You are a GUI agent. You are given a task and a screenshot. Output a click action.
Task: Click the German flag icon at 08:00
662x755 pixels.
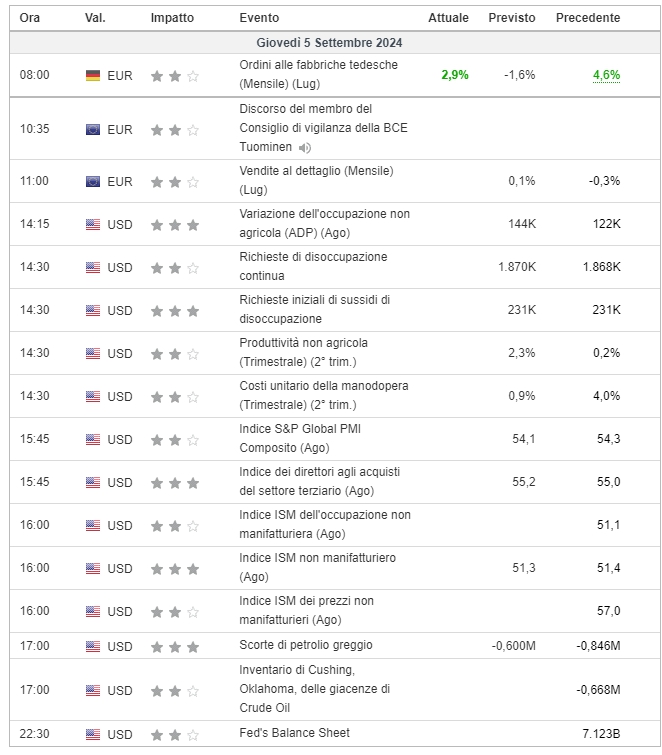pyautogui.click(x=93, y=76)
